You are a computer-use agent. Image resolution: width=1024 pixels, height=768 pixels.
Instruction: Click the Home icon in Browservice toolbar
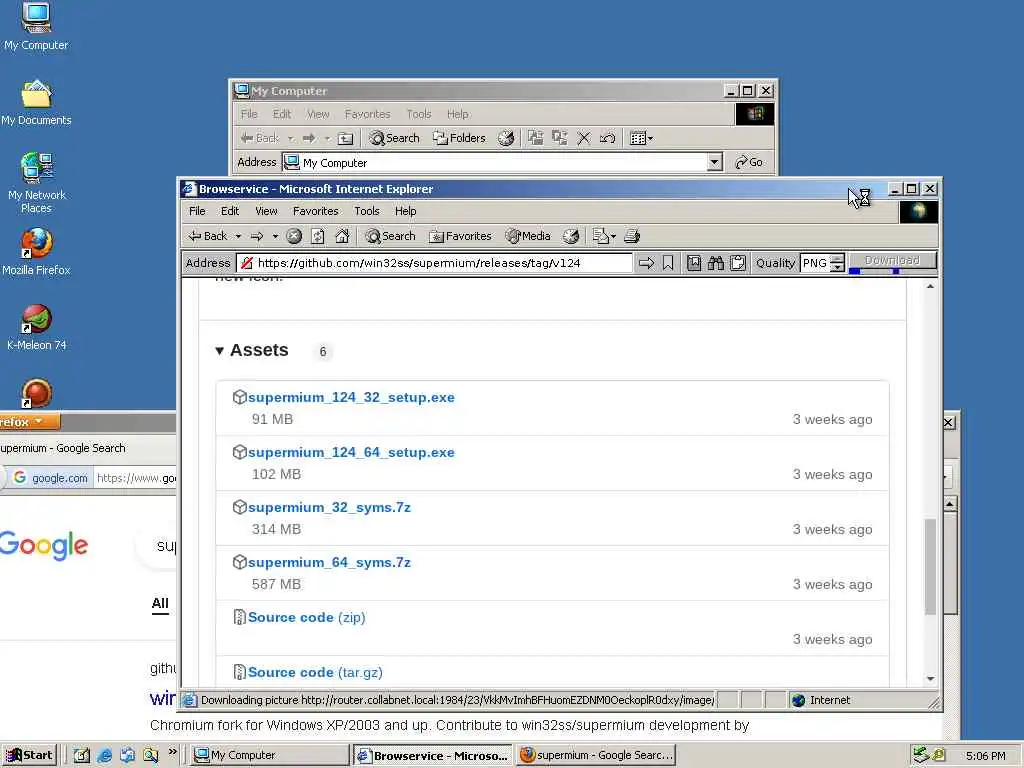coord(342,236)
